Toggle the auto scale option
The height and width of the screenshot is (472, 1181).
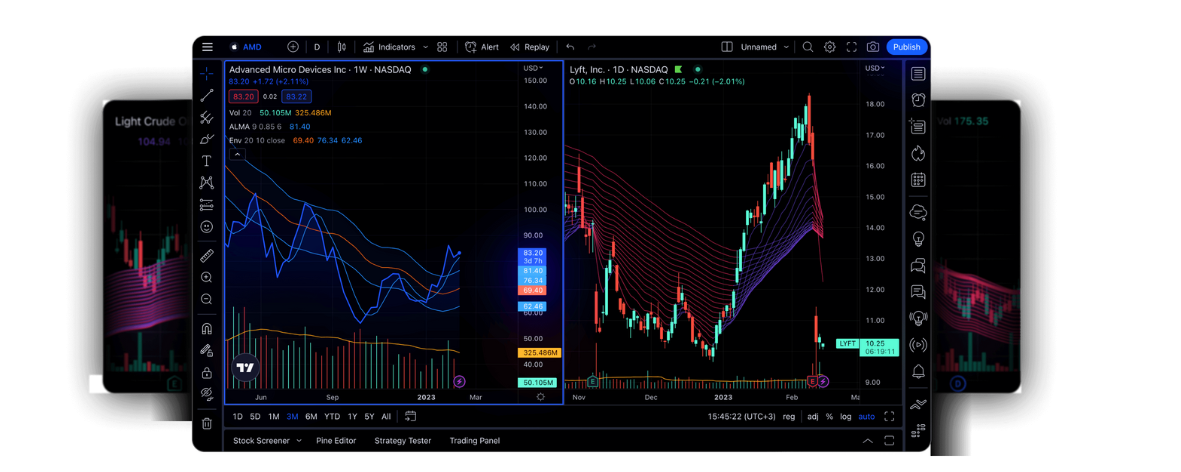pos(866,416)
